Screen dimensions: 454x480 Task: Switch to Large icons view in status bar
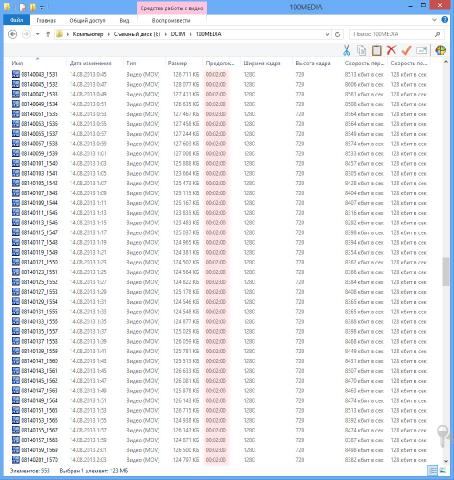pos(443,471)
